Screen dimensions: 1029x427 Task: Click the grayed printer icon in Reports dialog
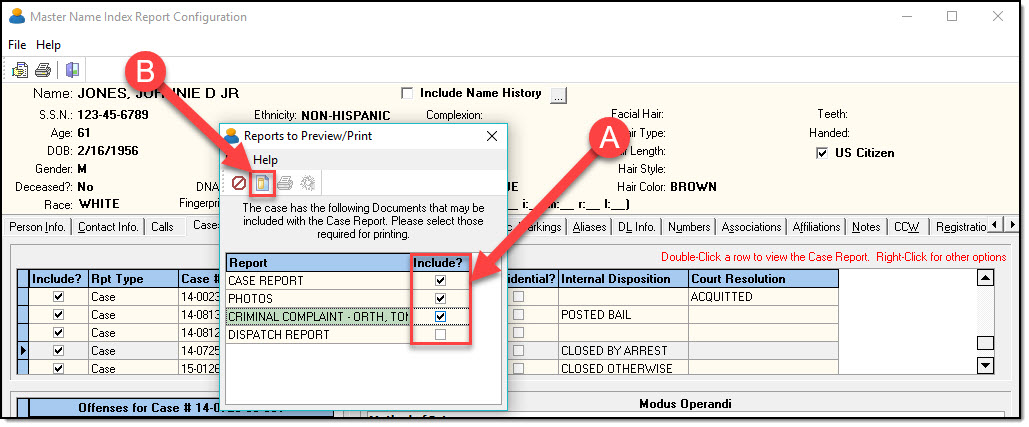pos(285,183)
